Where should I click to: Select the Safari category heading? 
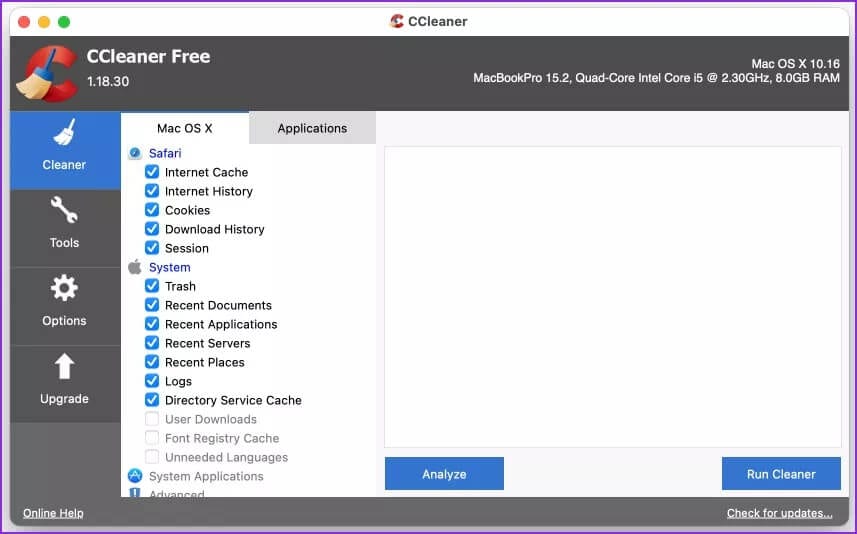pyautogui.click(x=165, y=153)
